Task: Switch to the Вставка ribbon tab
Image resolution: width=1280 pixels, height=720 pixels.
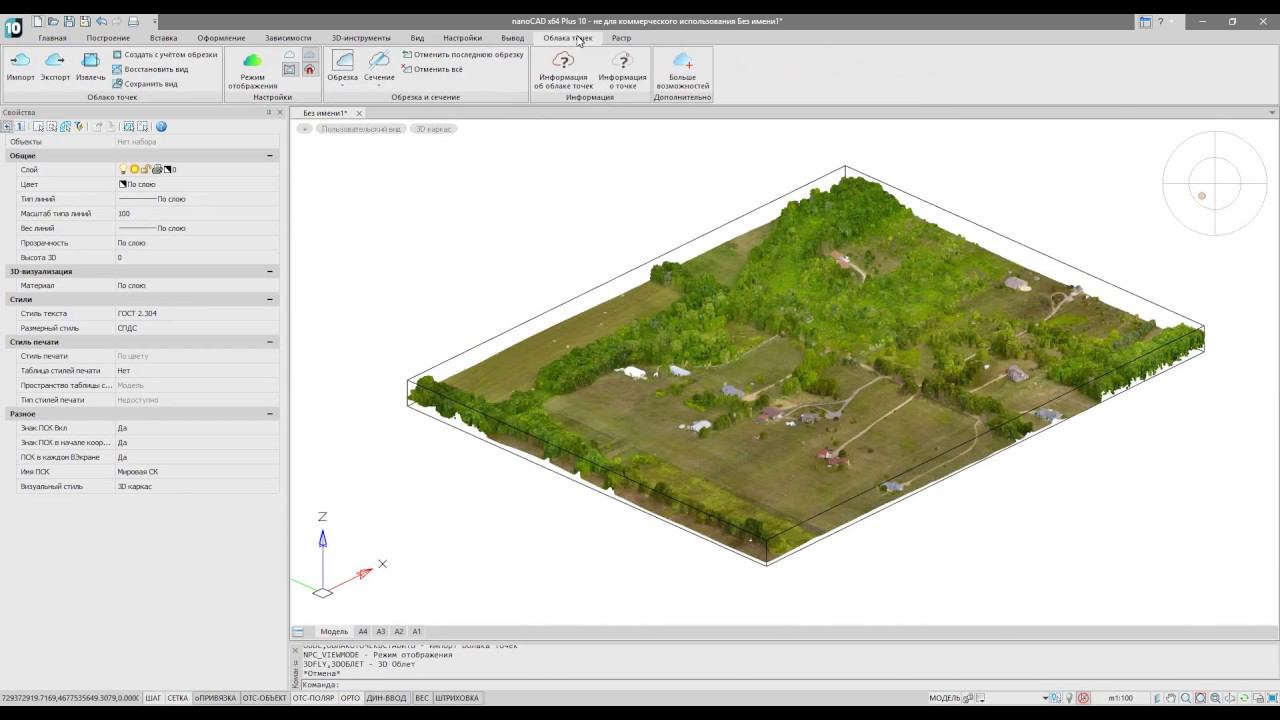Action: point(163,38)
